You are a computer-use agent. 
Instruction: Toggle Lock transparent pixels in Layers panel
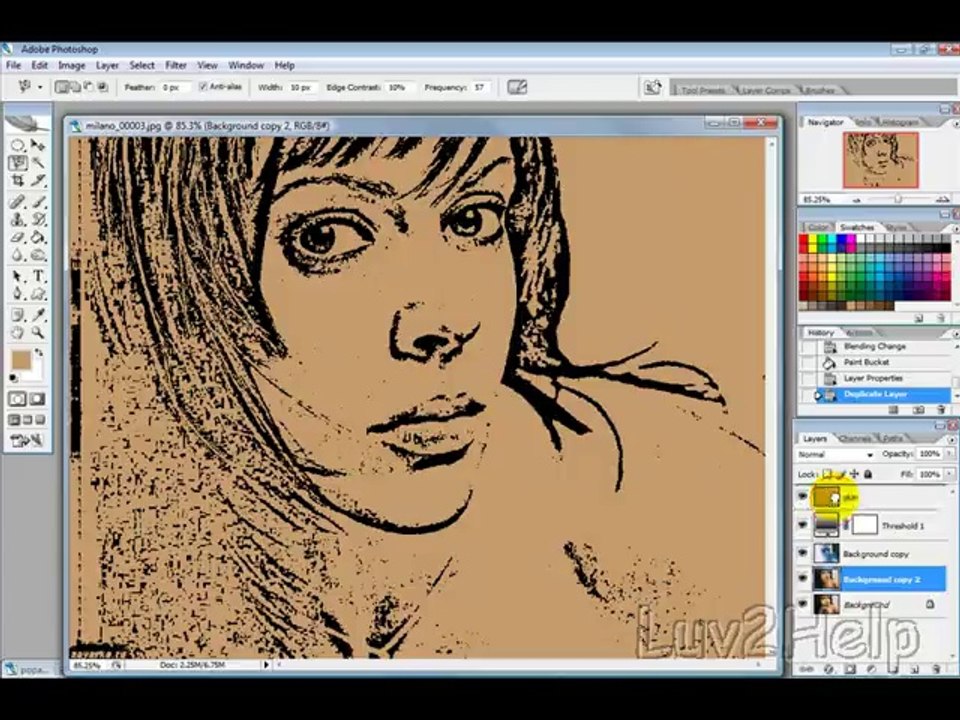pyautogui.click(x=827, y=474)
